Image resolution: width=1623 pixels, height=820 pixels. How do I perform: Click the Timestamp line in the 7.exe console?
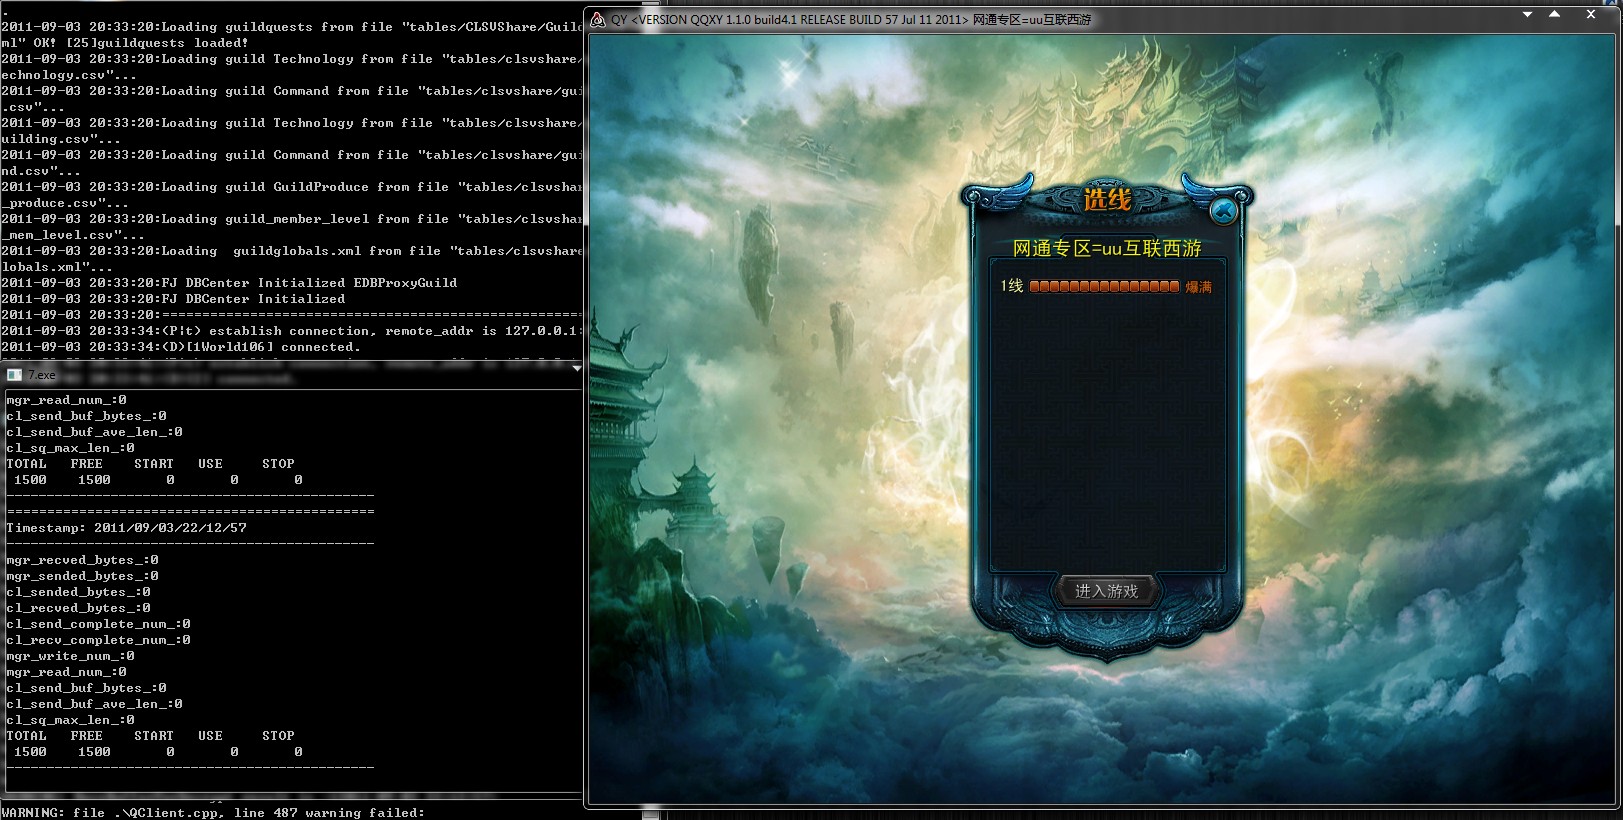[x=126, y=528]
